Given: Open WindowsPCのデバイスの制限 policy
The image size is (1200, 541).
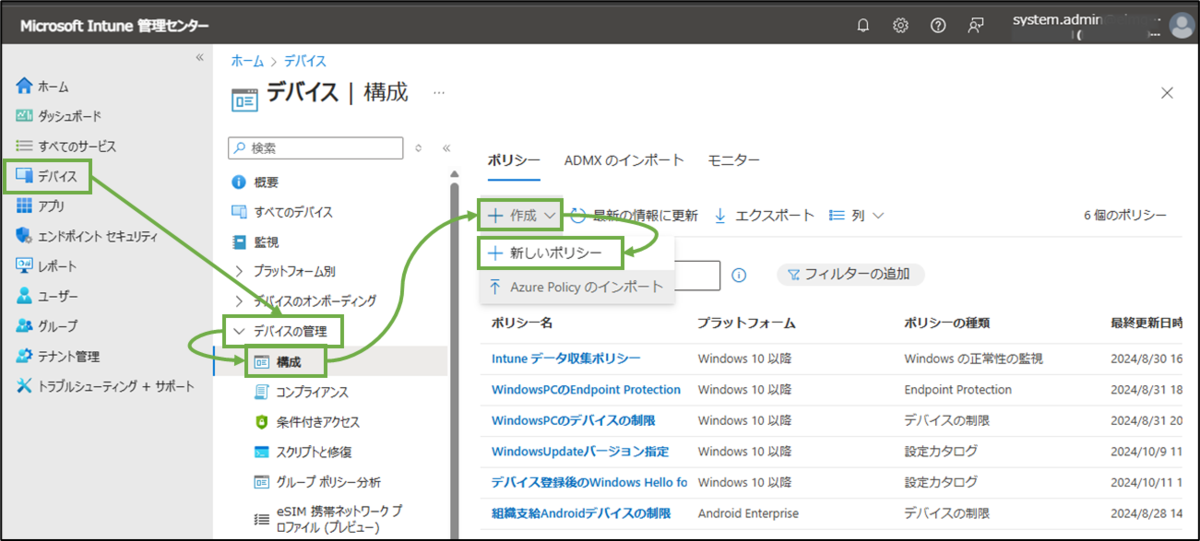Looking at the screenshot, I should coord(573,420).
